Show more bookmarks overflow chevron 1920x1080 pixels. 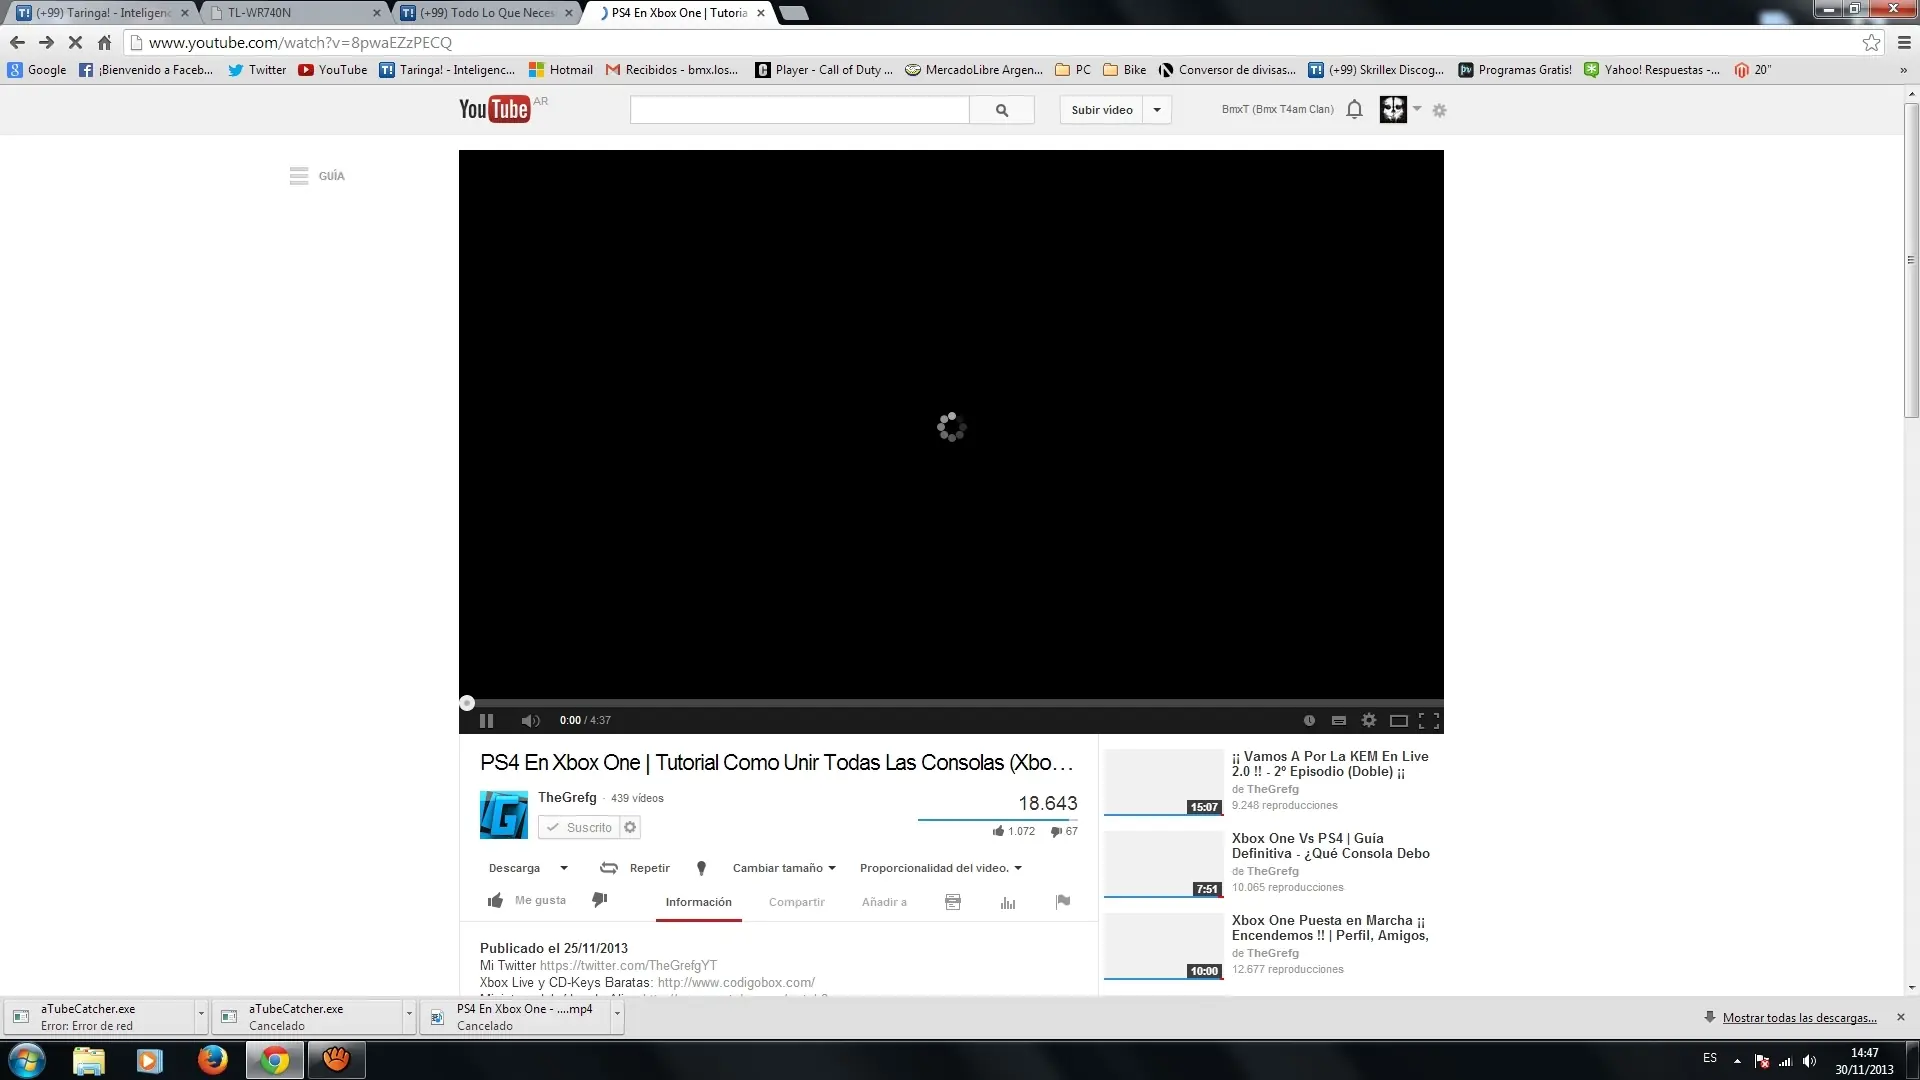1903,70
